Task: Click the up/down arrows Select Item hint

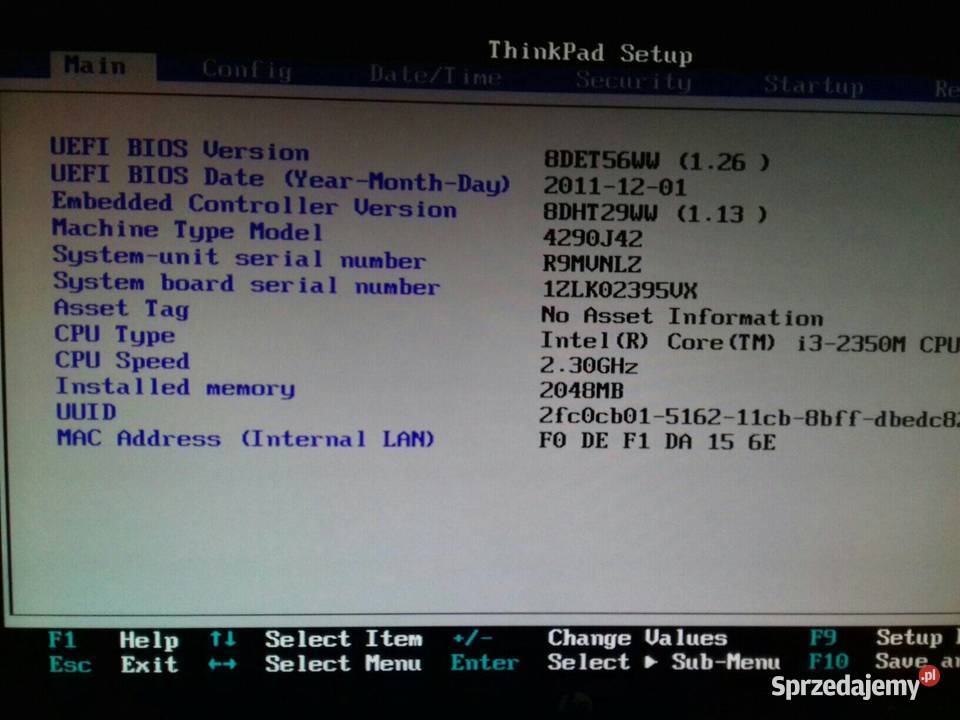Action: tap(315, 639)
